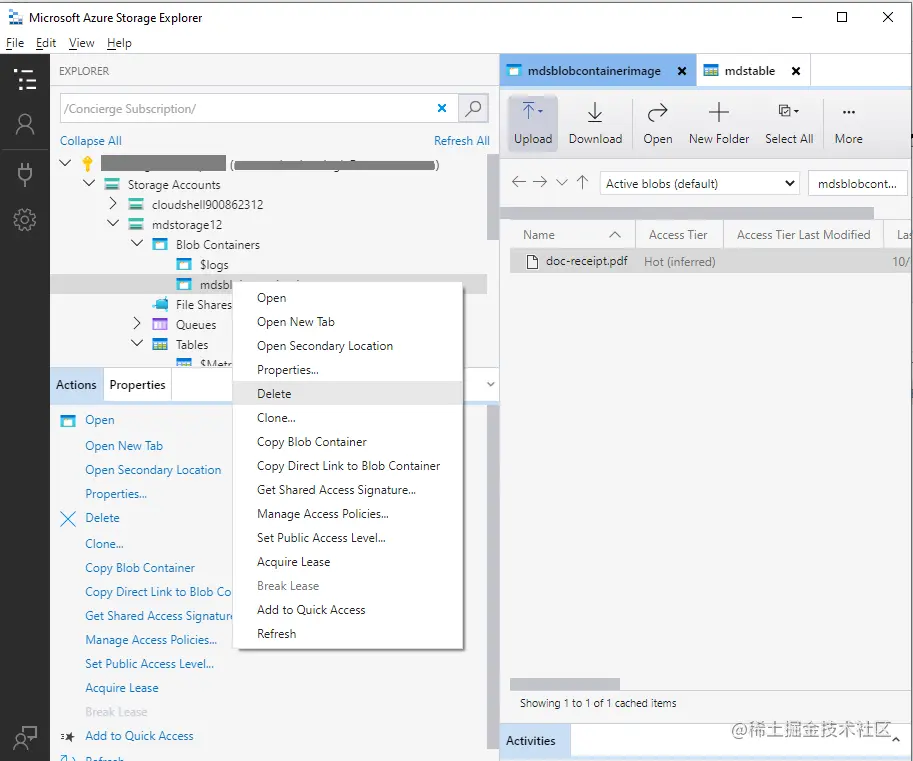Select the Explorer icon in the sidebar
Image resolution: width=913 pixels, height=761 pixels.
point(25,79)
